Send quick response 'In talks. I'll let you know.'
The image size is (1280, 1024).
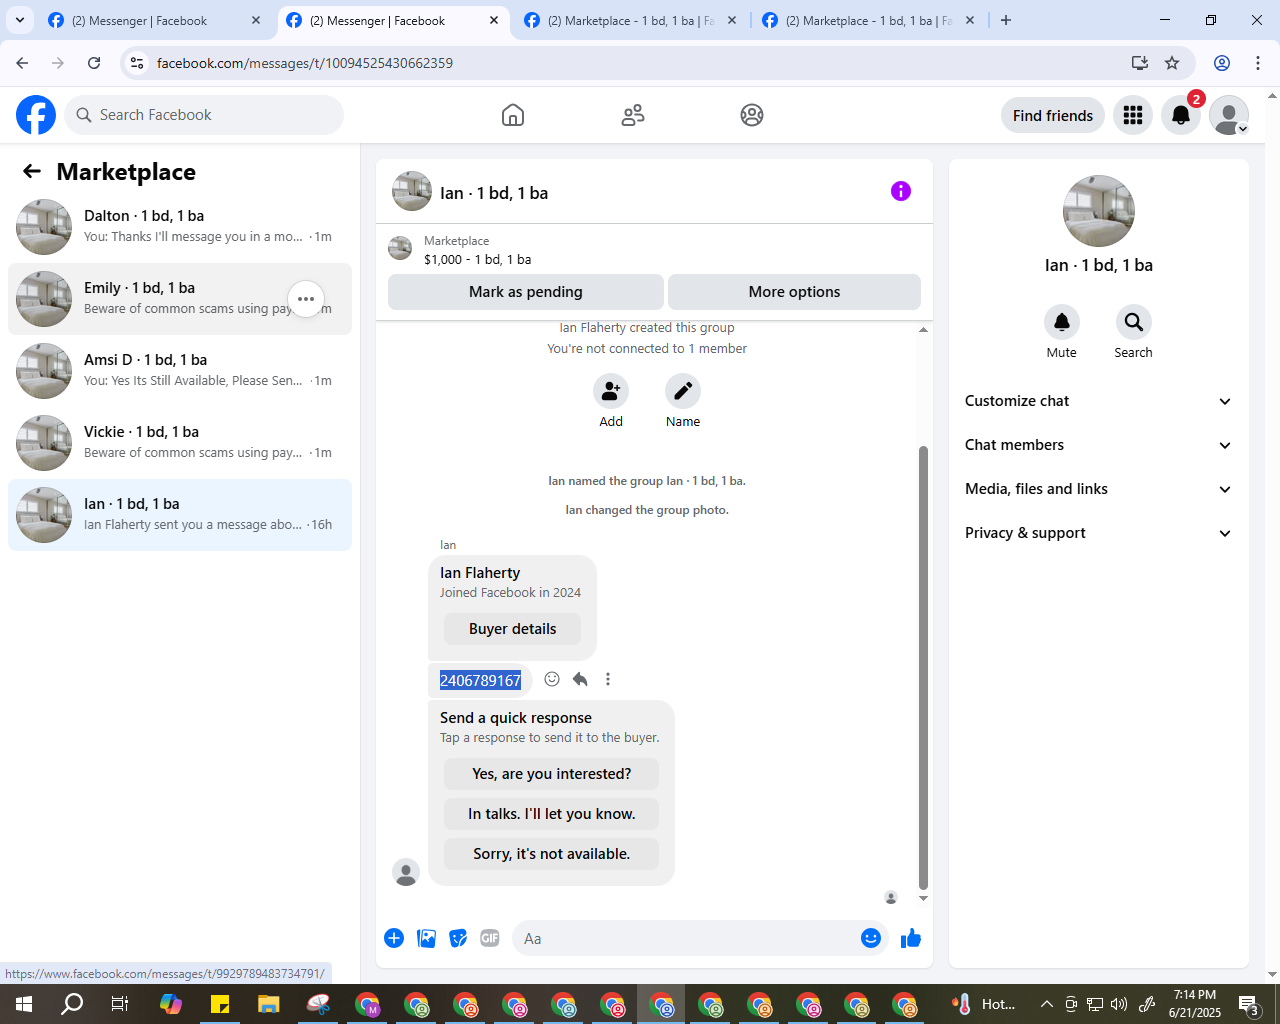point(552,814)
